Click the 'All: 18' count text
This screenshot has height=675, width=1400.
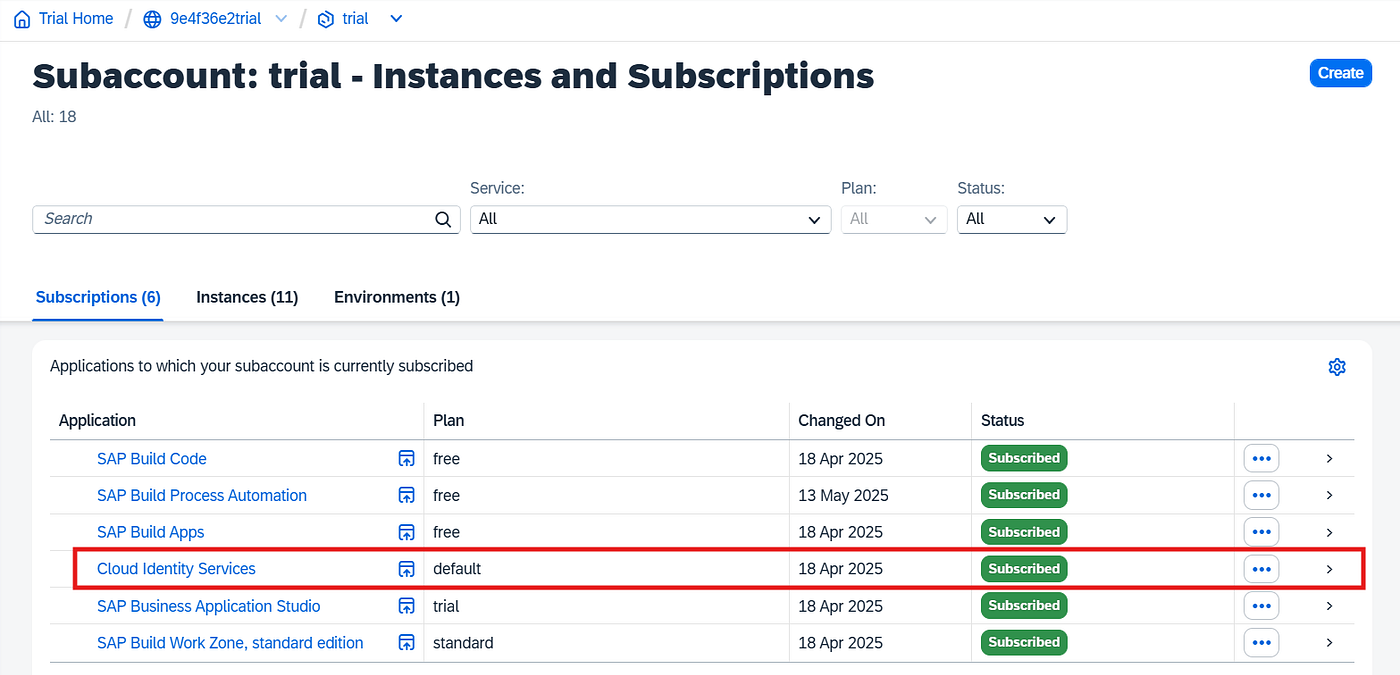(54, 117)
